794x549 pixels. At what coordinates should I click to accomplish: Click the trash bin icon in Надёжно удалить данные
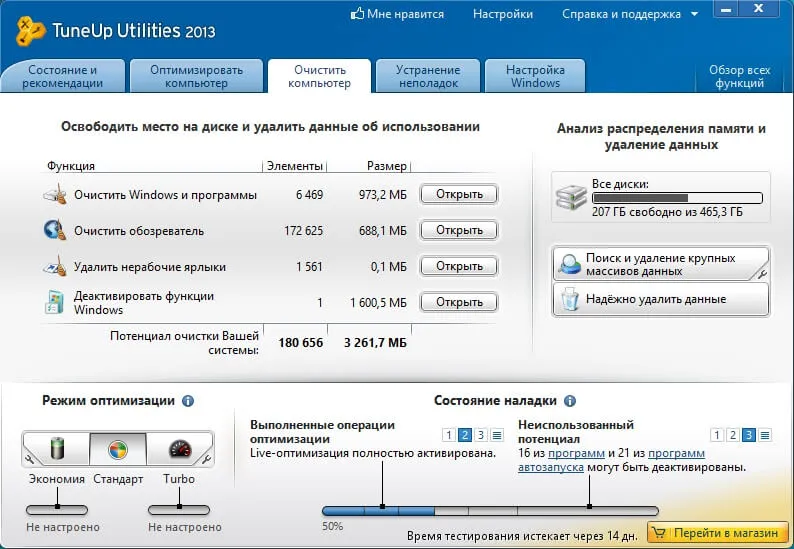tap(570, 299)
